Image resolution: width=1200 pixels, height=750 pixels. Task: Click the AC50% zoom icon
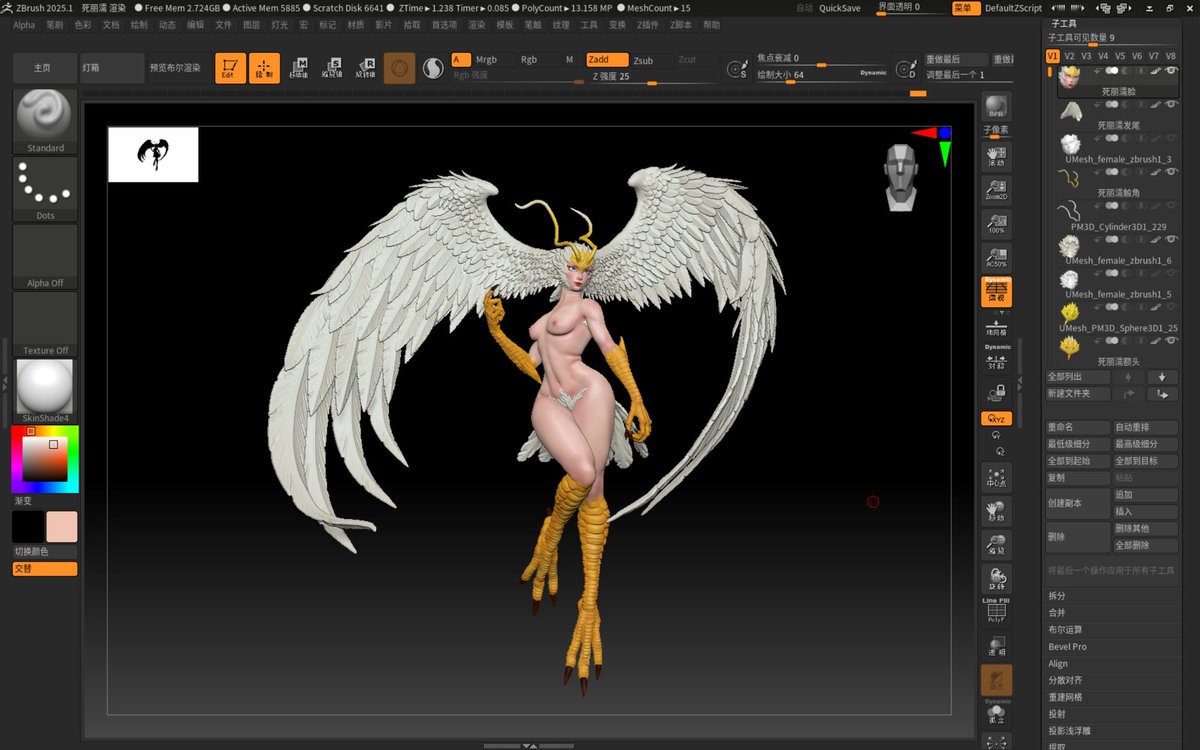pos(996,257)
